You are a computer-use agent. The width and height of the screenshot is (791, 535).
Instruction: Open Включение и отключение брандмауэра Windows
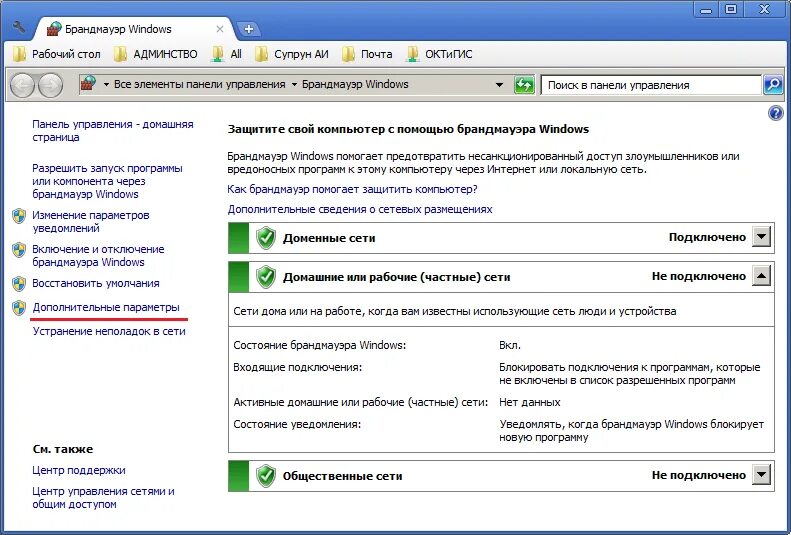[98, 256]
